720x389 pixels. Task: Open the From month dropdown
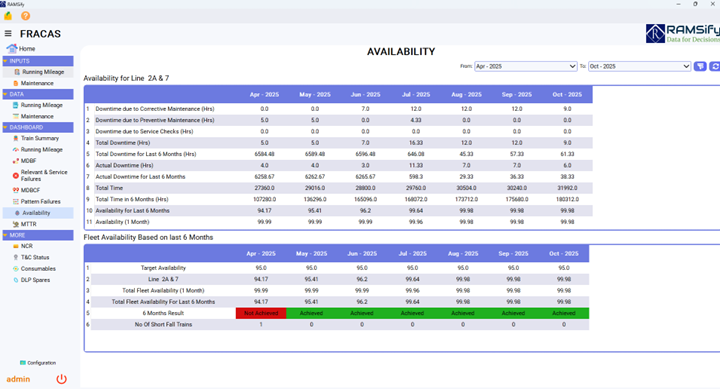525,66
